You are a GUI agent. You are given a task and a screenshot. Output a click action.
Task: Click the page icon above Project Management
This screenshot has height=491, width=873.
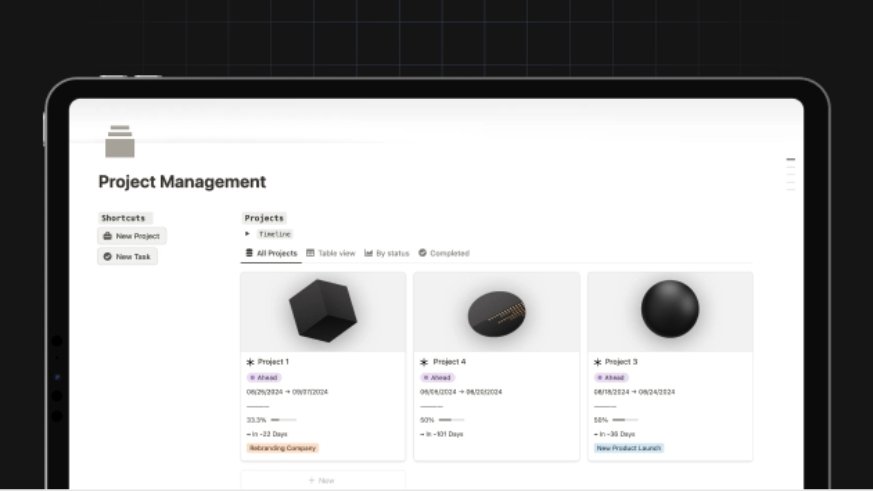tap(120, 142)
